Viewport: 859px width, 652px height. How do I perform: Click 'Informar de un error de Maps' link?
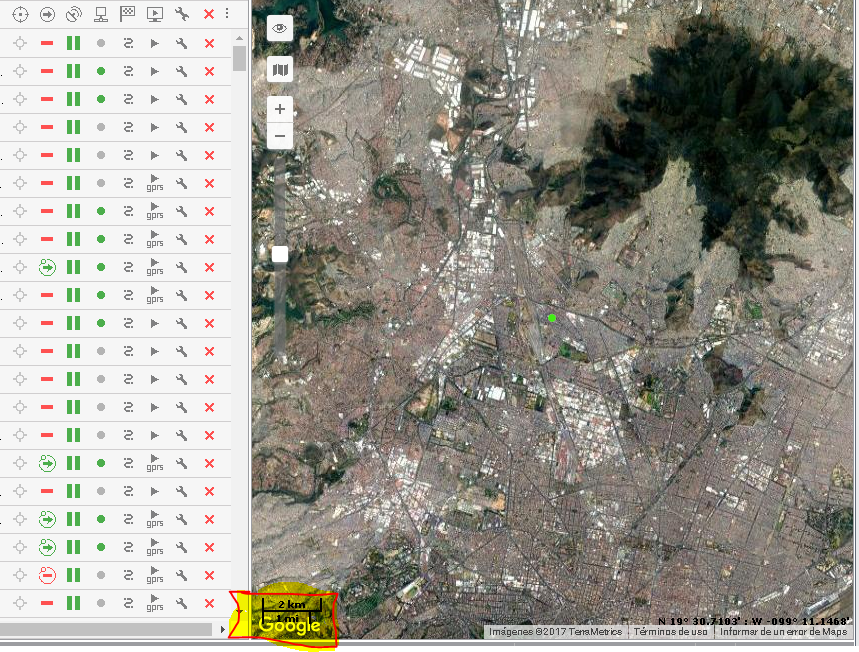coord(783,631)
